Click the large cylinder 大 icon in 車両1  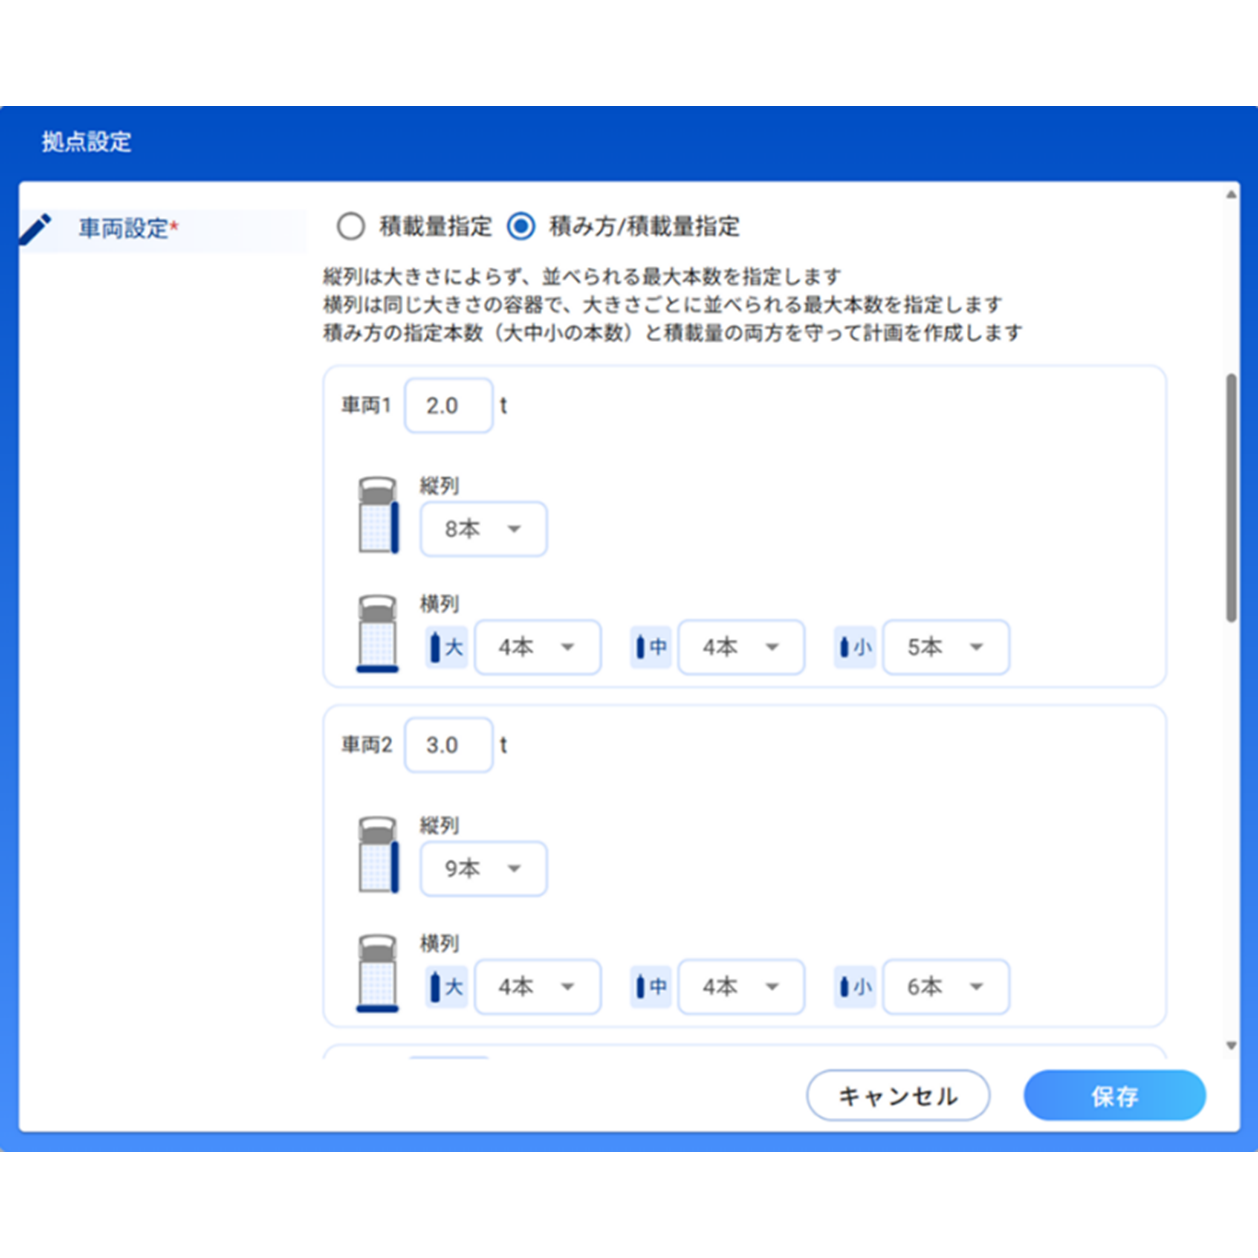[446, 647]
